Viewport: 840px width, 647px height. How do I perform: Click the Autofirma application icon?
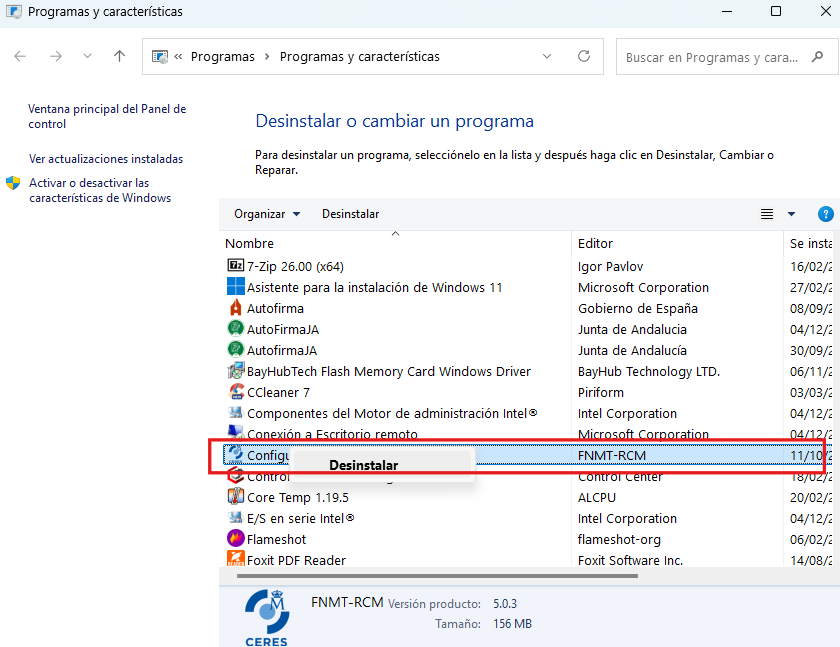[x=233, y=308]
